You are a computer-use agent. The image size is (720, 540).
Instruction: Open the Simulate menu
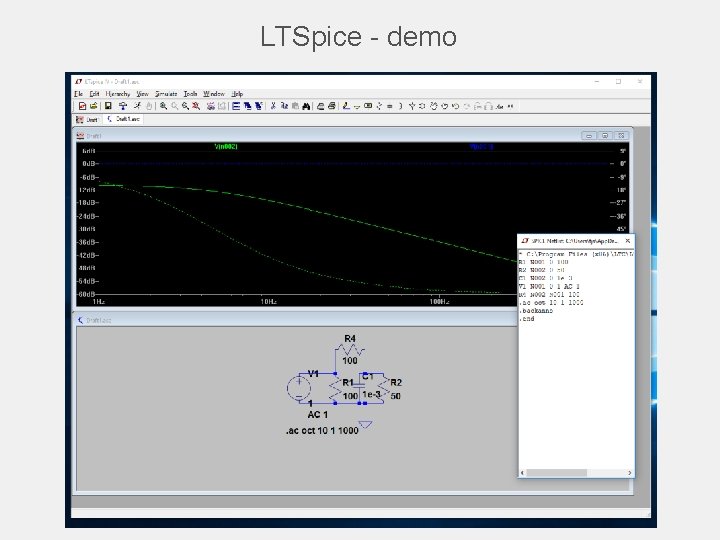tap(166, 93)
